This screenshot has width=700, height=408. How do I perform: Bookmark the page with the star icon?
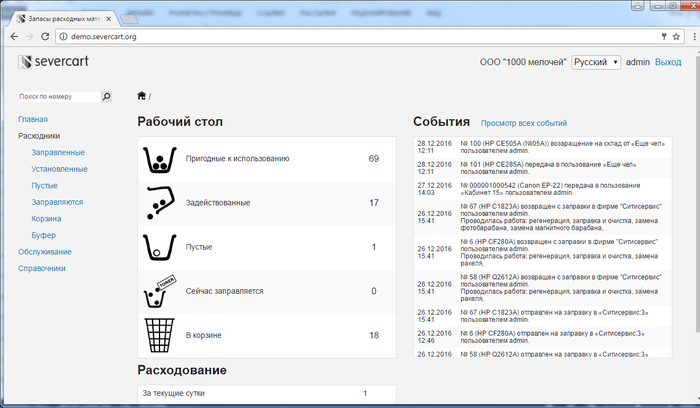(676, 37)
